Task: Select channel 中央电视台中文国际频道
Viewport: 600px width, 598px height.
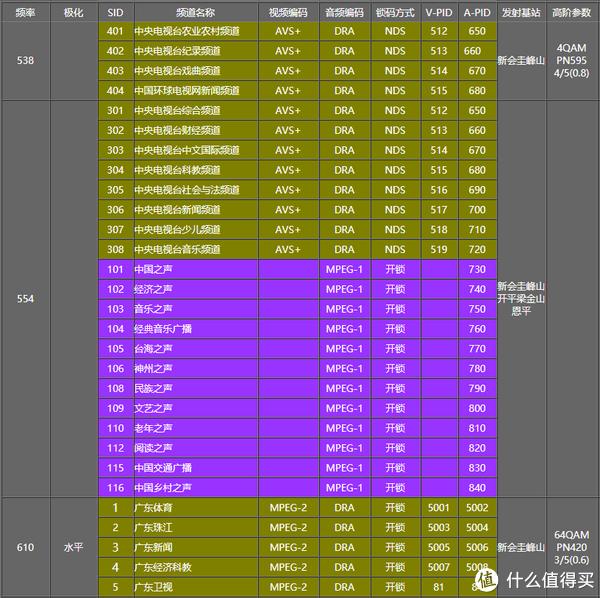Action: tap(187, 150)
